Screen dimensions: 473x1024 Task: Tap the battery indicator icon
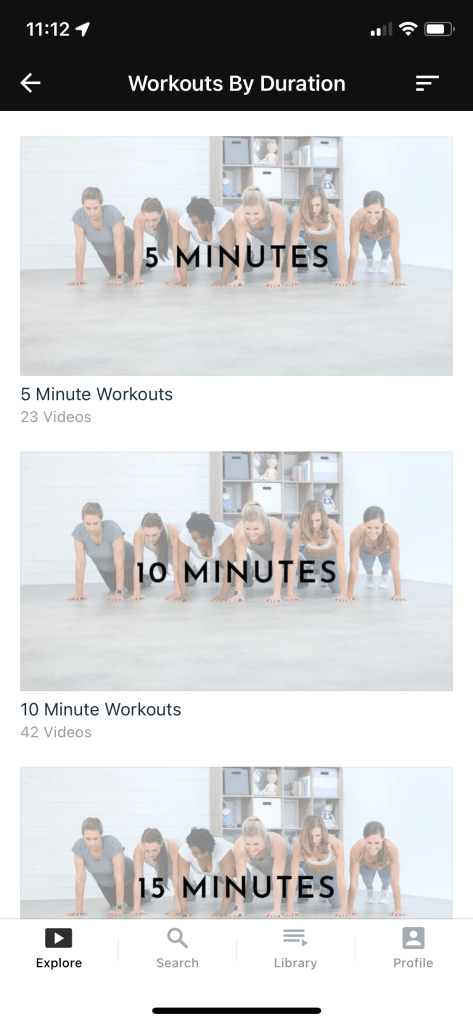click(x=439, y=29)
